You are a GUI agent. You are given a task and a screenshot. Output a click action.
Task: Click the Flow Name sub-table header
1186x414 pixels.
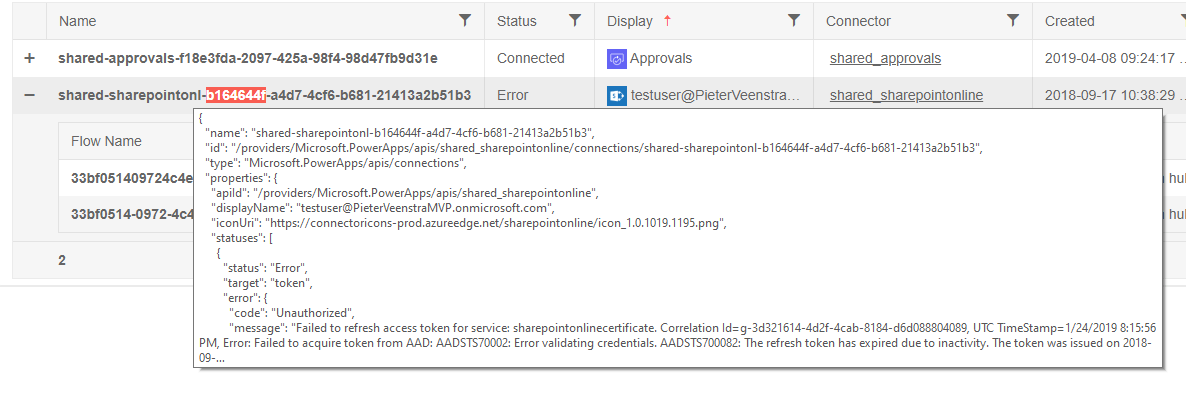pyautogui.click(x=106, y=142)
